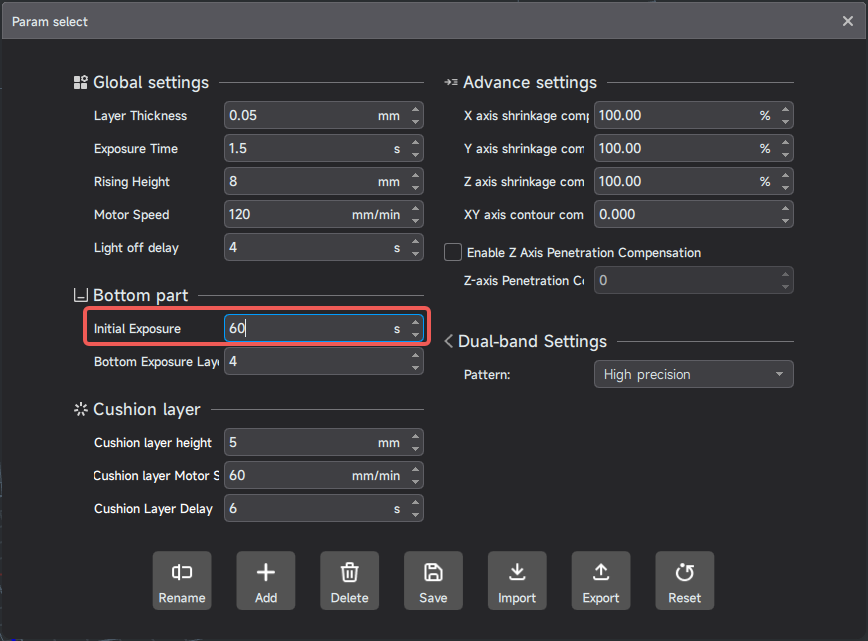Import parameter settings file
The height and width of the screenshot is (641, 868).
517,580
